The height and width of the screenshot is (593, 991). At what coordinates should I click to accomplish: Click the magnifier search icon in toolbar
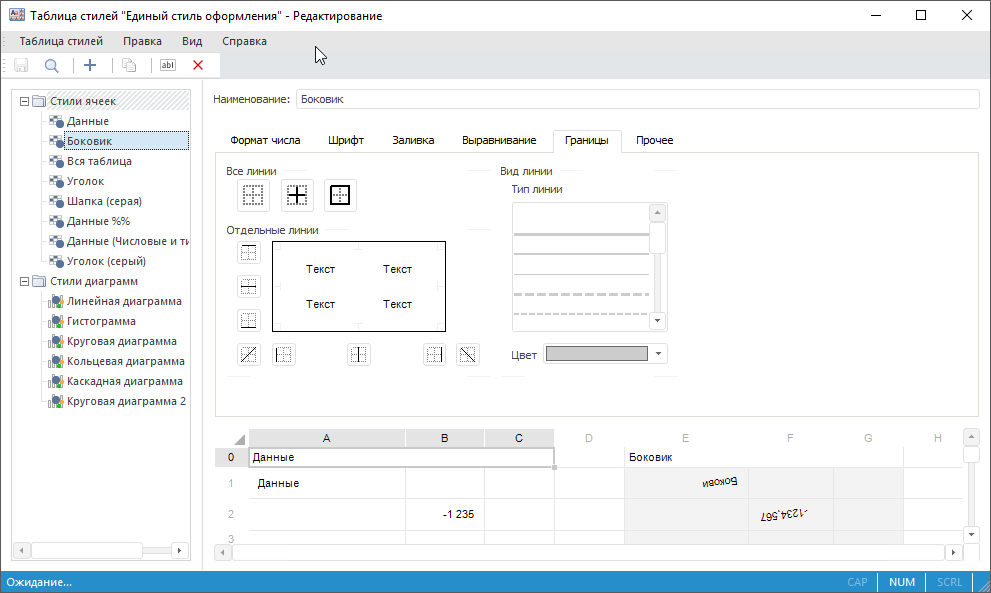pos(51,65)
